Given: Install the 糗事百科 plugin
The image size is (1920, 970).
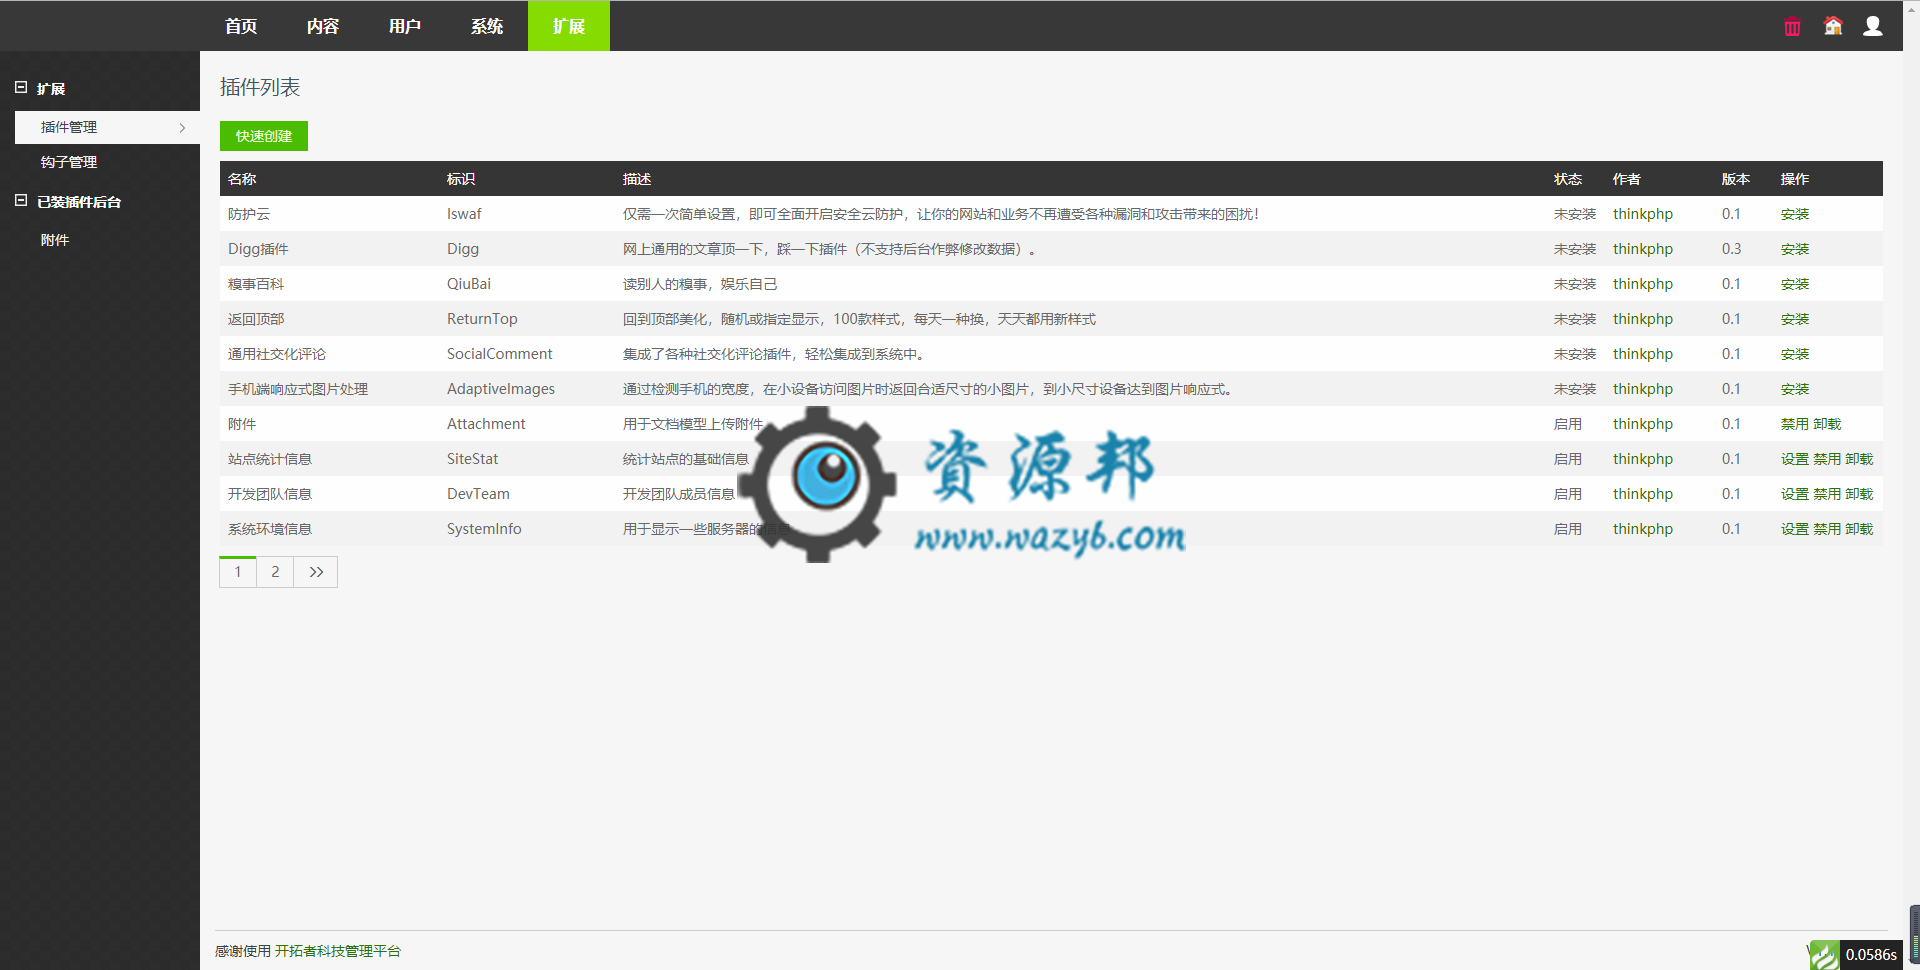Looking at the screenshot, I should (1795, 284).
